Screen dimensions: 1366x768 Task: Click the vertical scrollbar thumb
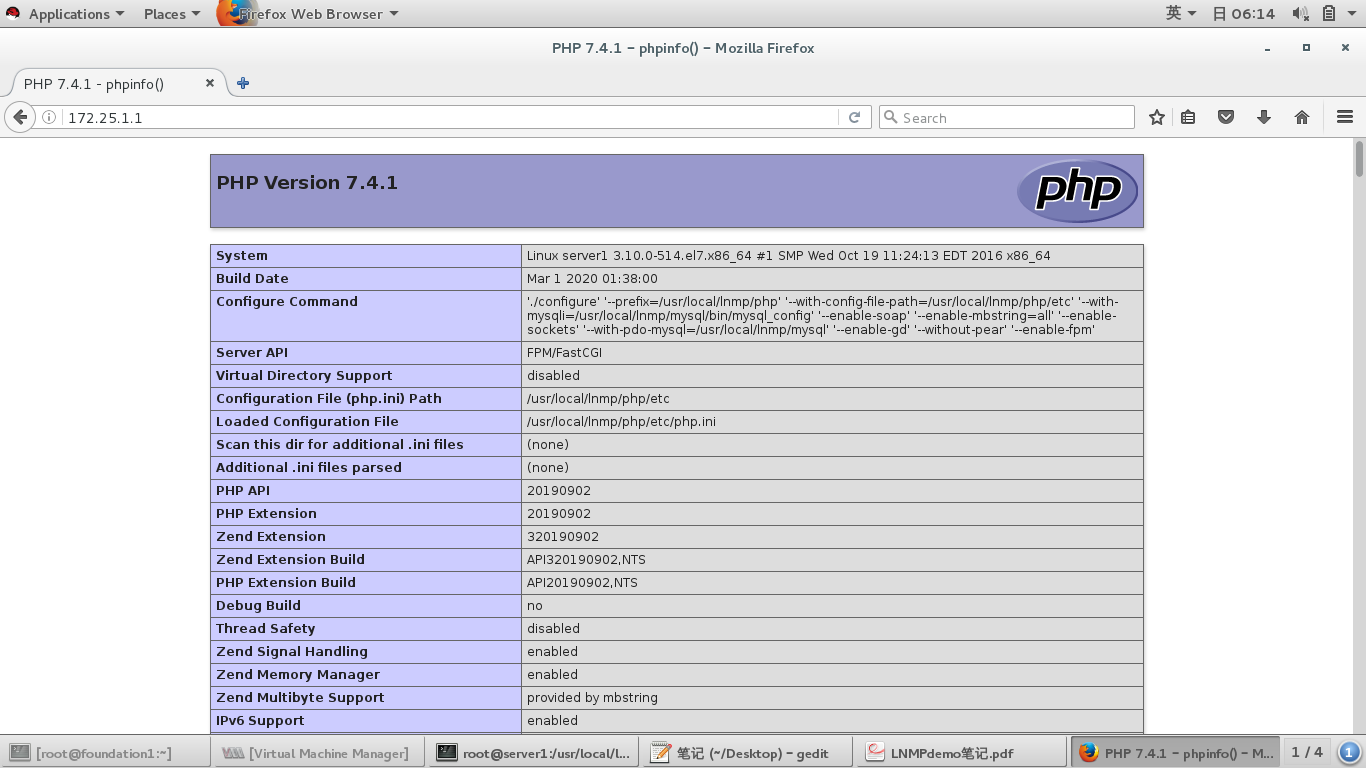coord(1359,159)
